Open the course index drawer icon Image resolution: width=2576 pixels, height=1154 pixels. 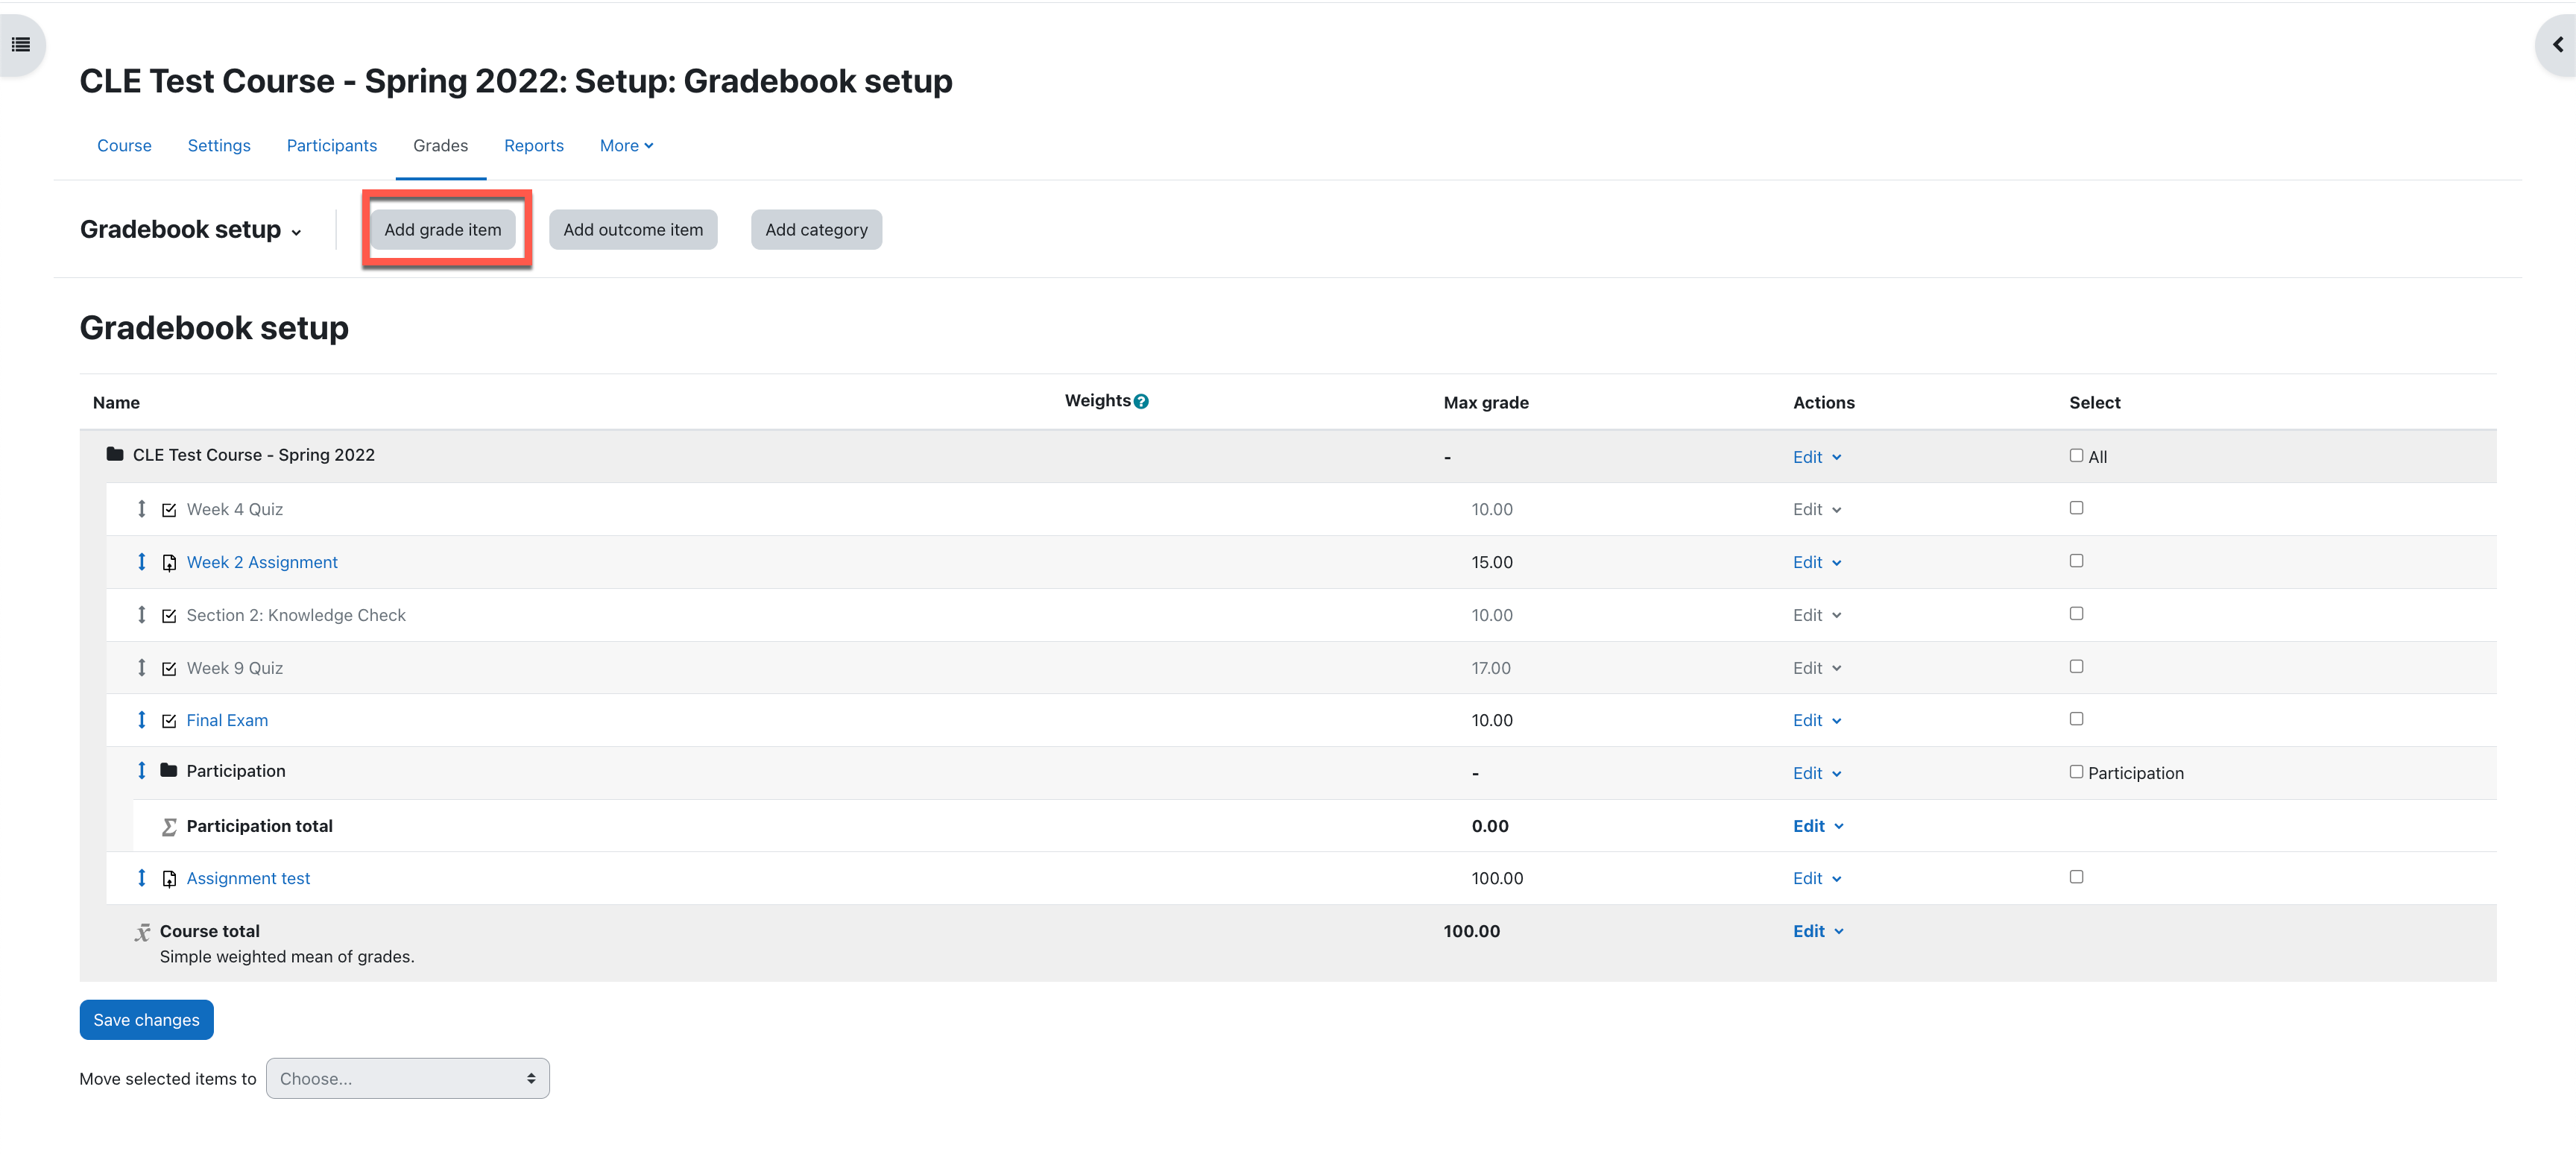[x=20, y=44]
